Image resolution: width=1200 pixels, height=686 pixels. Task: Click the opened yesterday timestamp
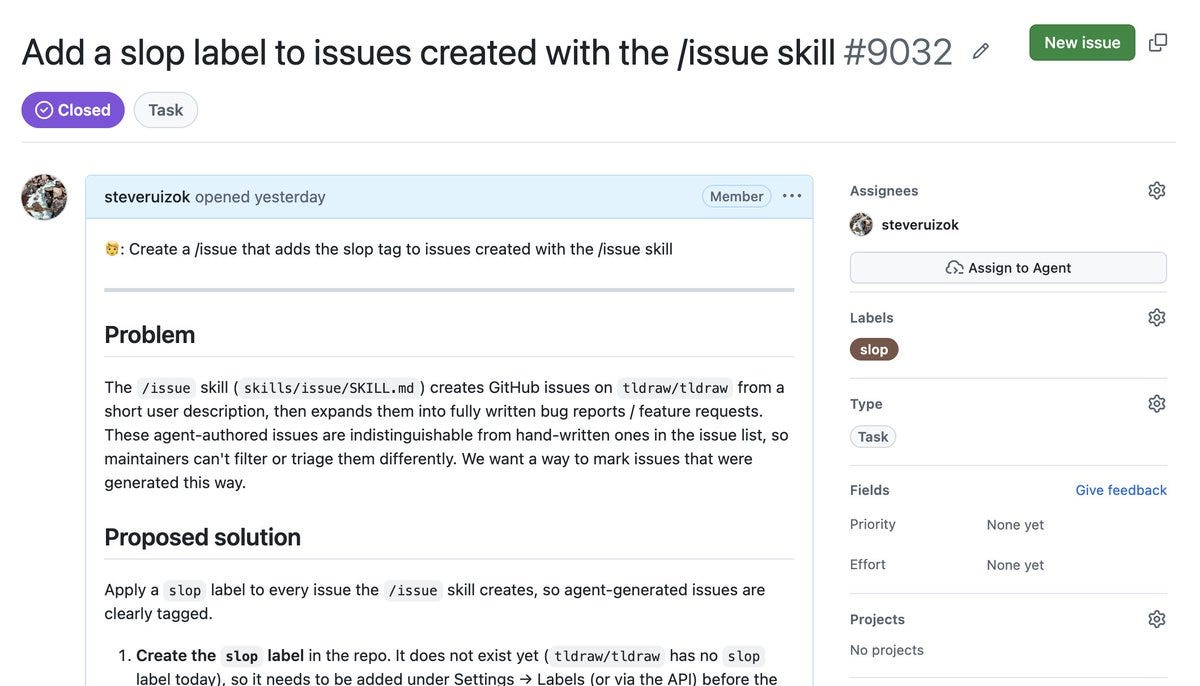tap(260, 196)
